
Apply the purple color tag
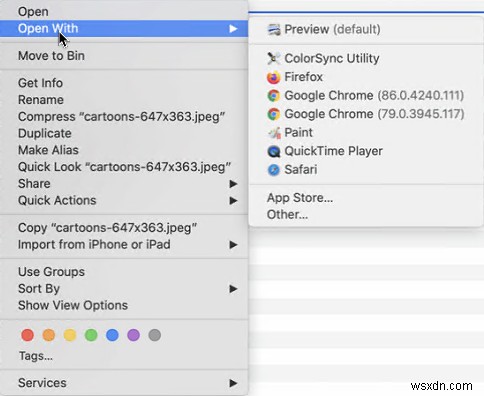[x=133, y=335]
